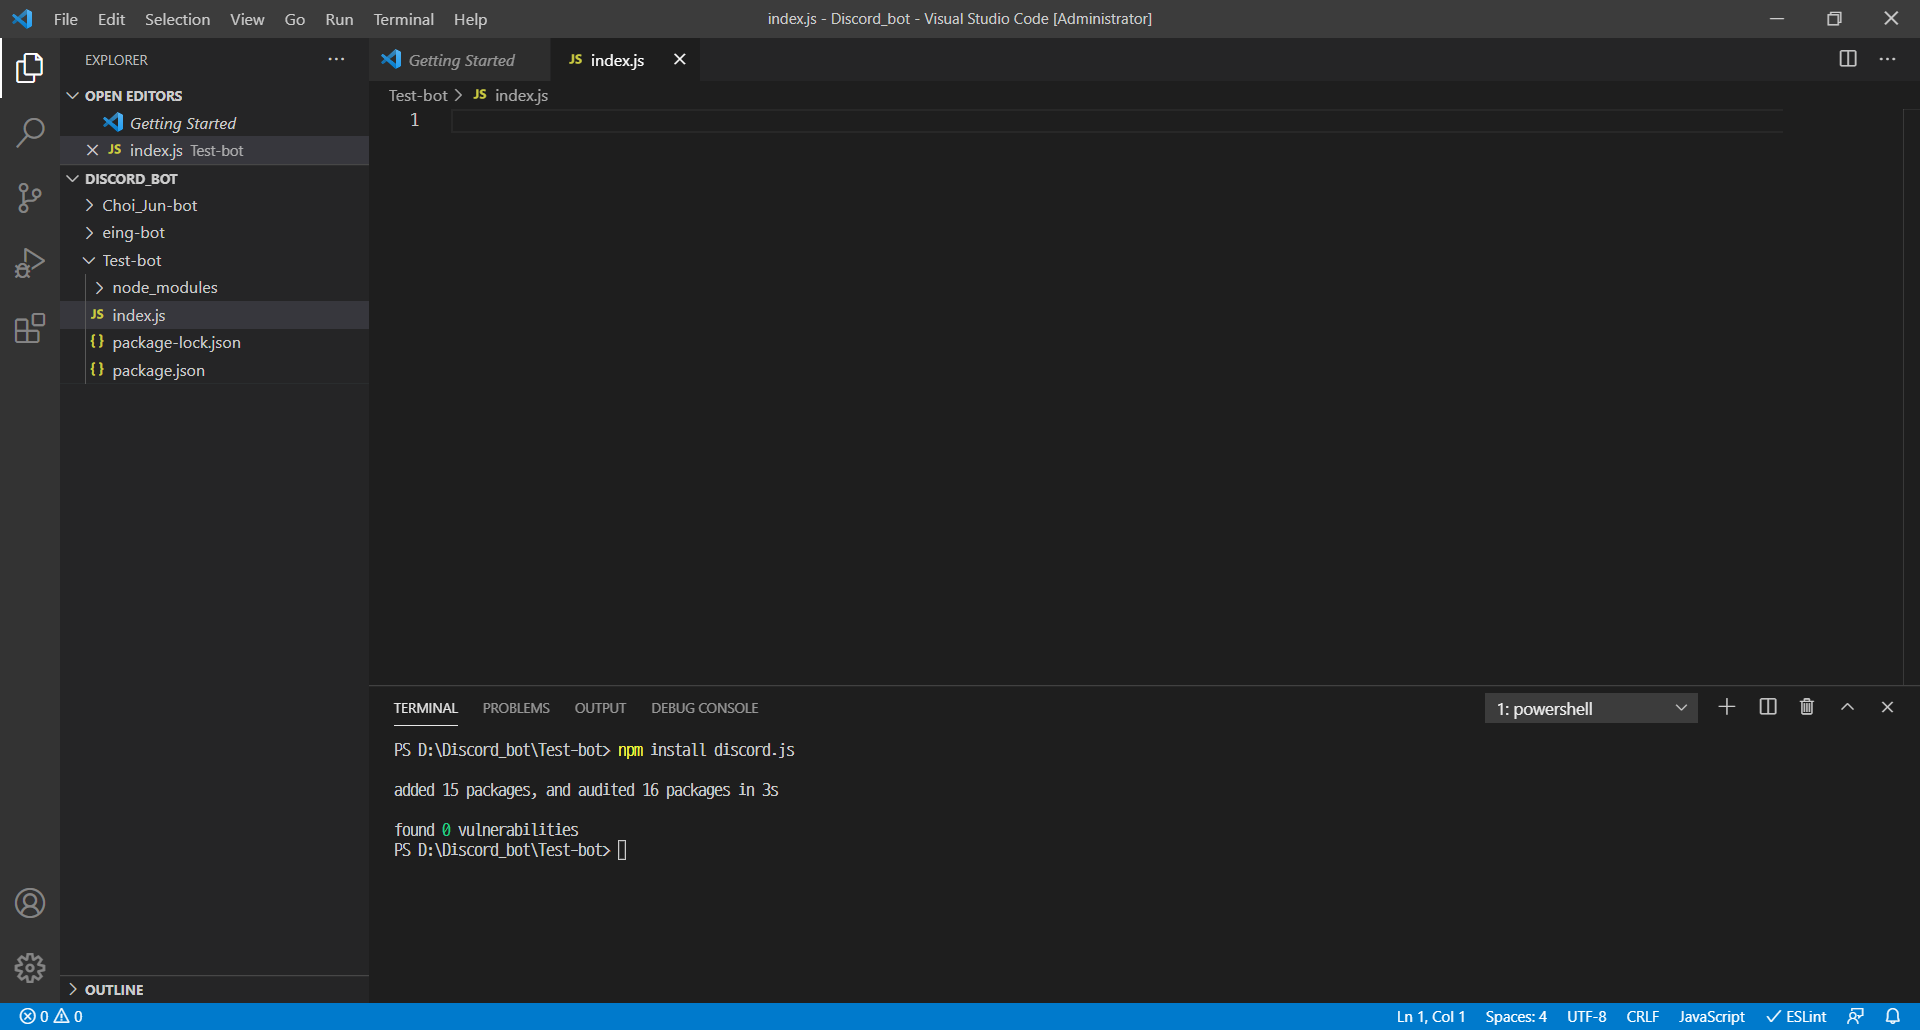Open the Search view icon
This screenshot has width=1920, height=1030.
tap(30, 132)
